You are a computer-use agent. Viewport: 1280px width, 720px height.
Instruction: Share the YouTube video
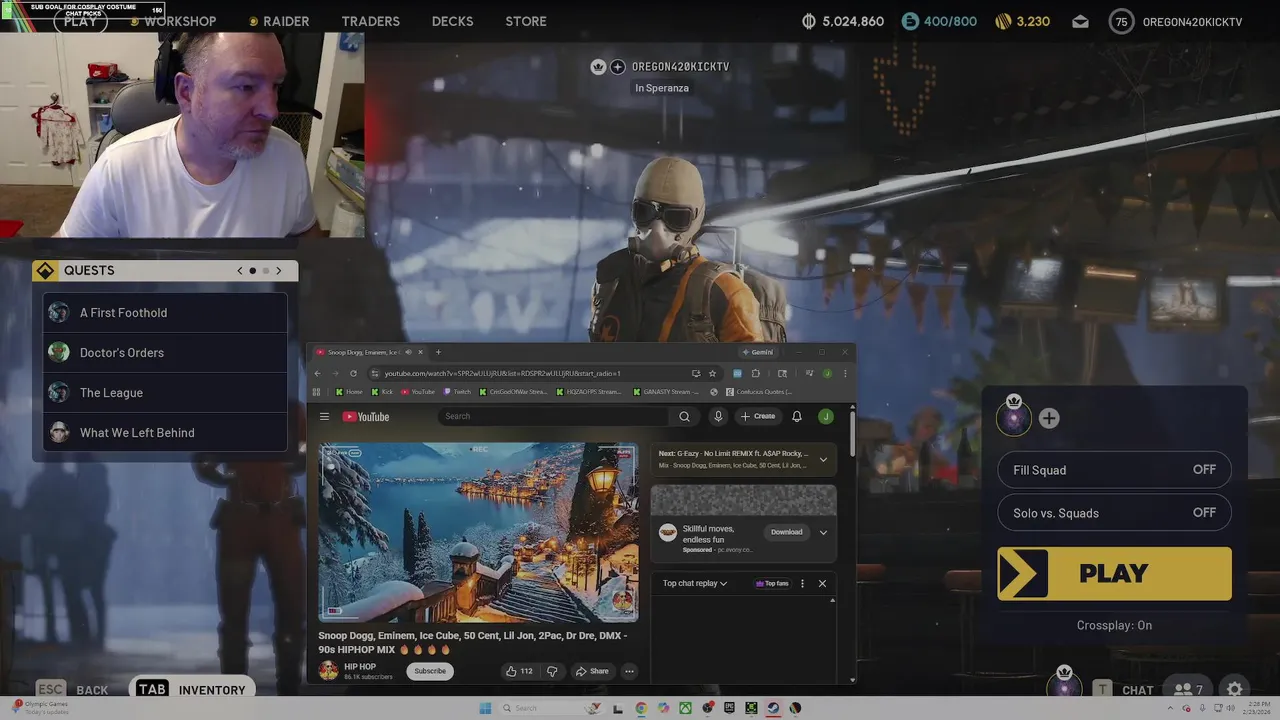pyautogui.click(x=592, y=671)
